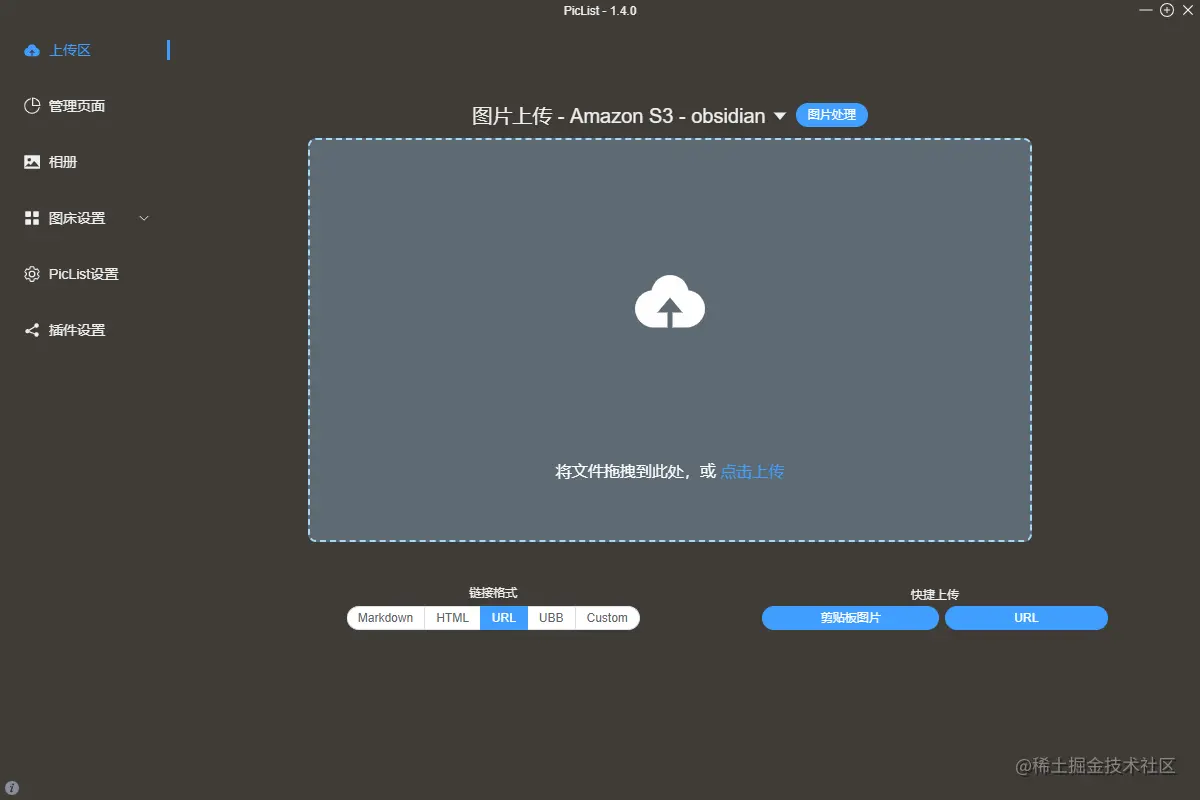Click the plus circle window icon in title bar
This screenshot has width=1200, height=800.
tap(1166, 10)
